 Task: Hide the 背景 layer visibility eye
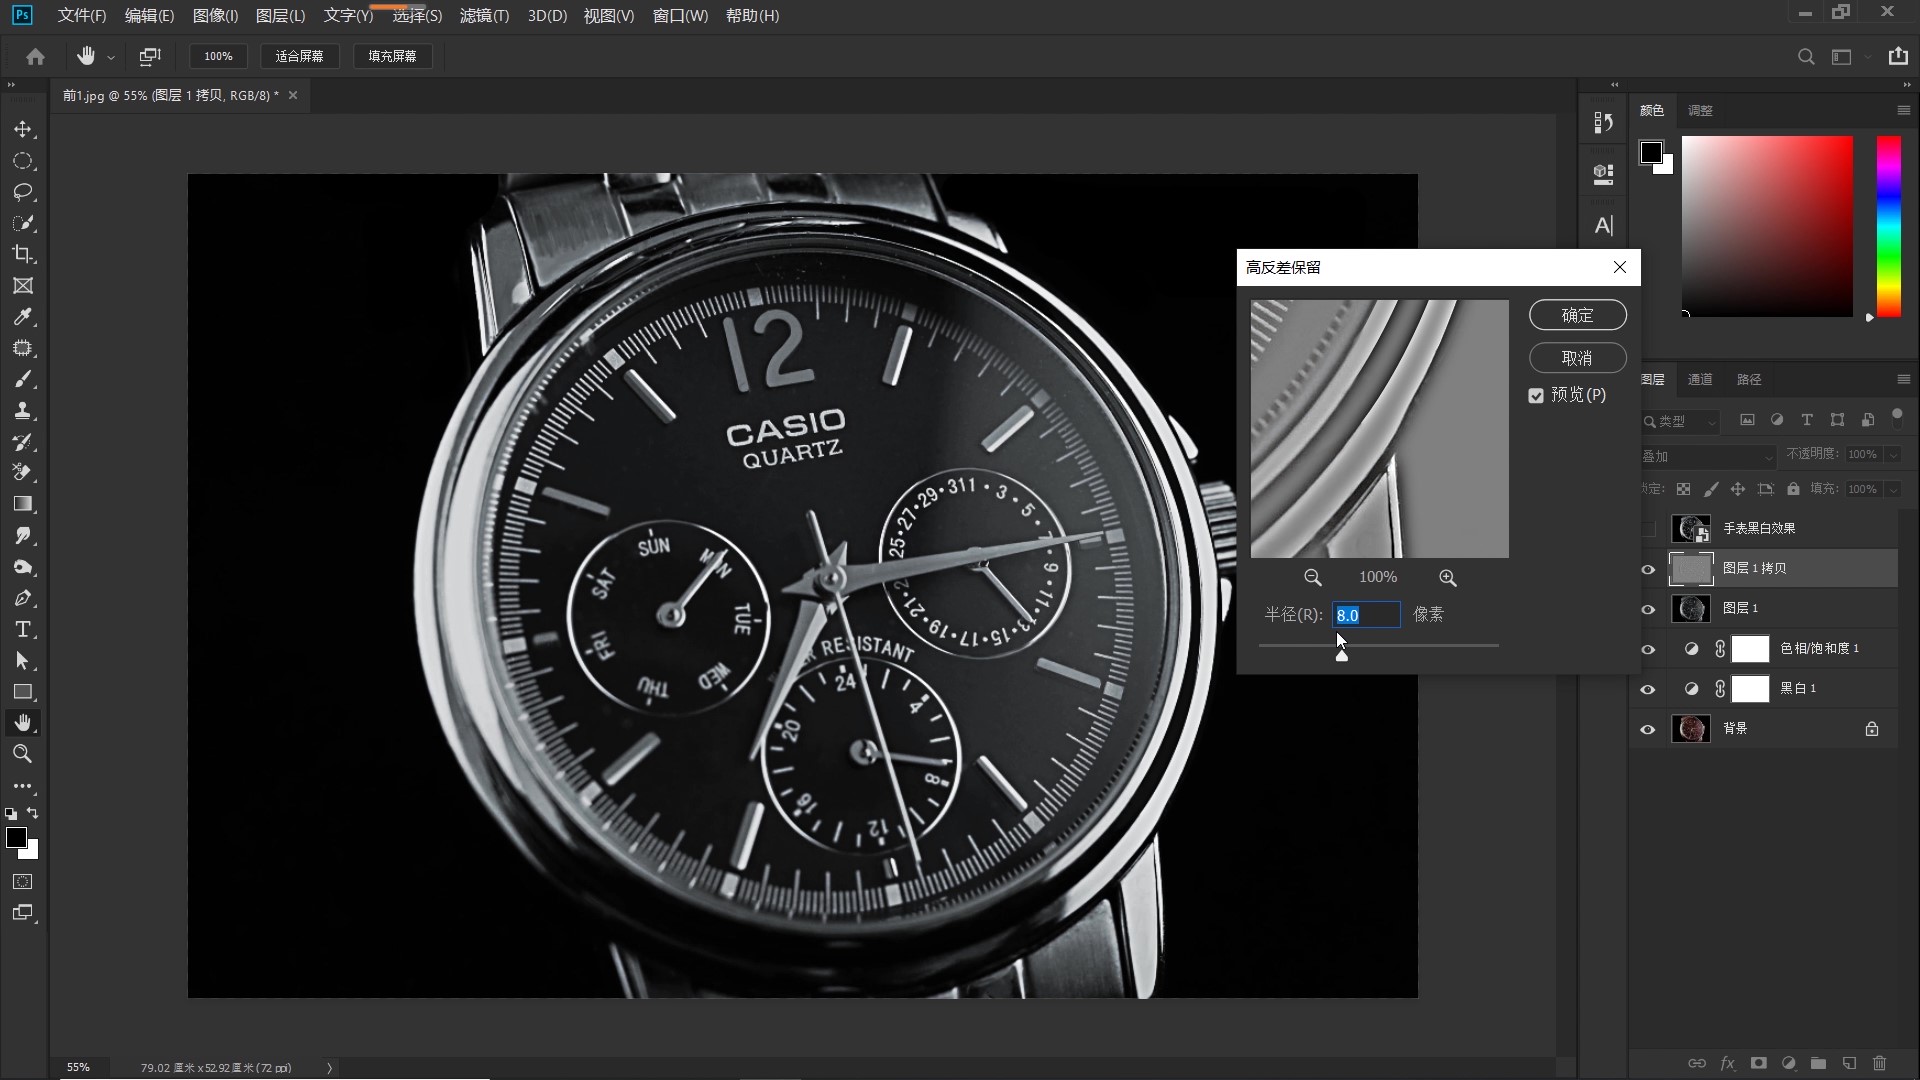pyautogui.click(x=1648, y=729)
